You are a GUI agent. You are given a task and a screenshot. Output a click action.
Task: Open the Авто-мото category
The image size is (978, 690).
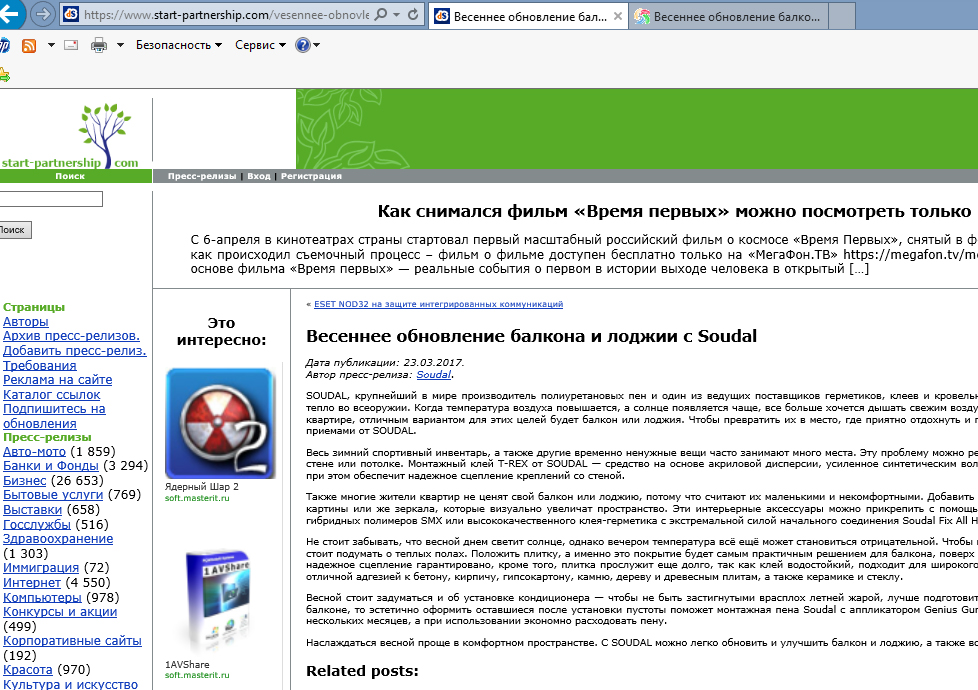(x=34, y=452)
